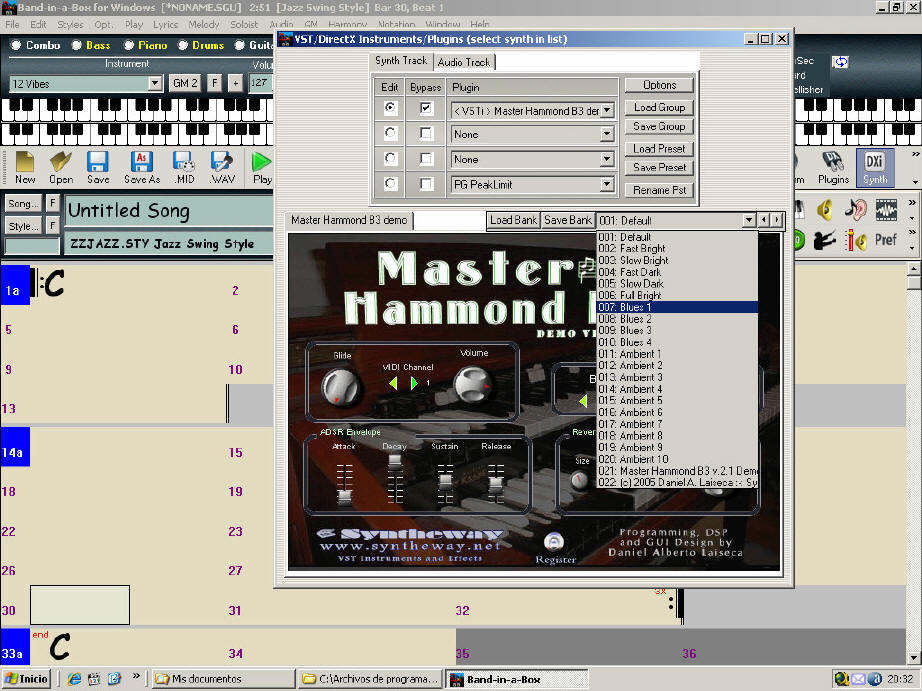922x691 pixels.
Task: Open Internet Explorer quick launch icon
Action: click(74, 679)
